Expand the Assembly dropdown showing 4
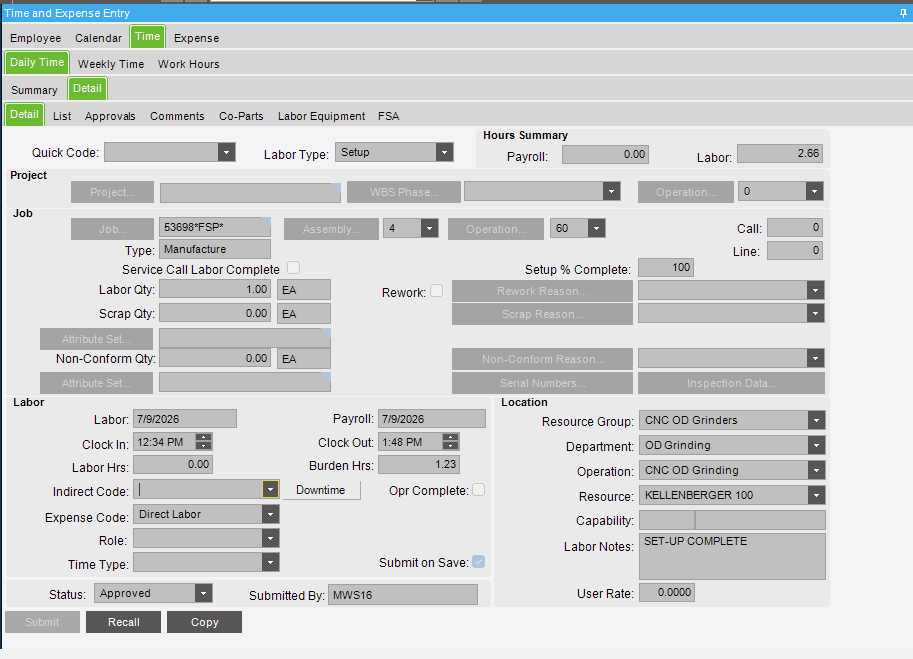 [x=430, y=228]
